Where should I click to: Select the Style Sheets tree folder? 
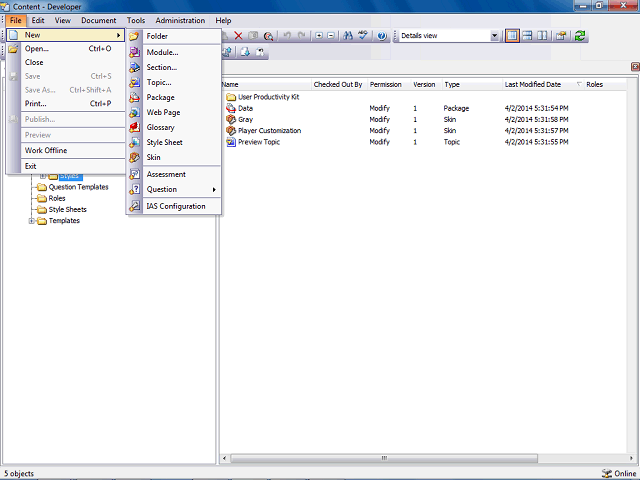tap(67, 209)
